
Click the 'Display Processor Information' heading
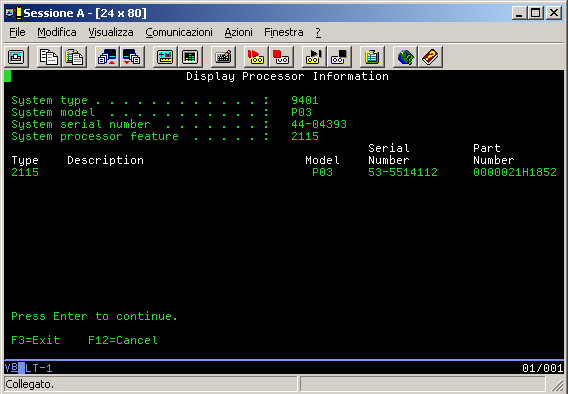[287, 76]
